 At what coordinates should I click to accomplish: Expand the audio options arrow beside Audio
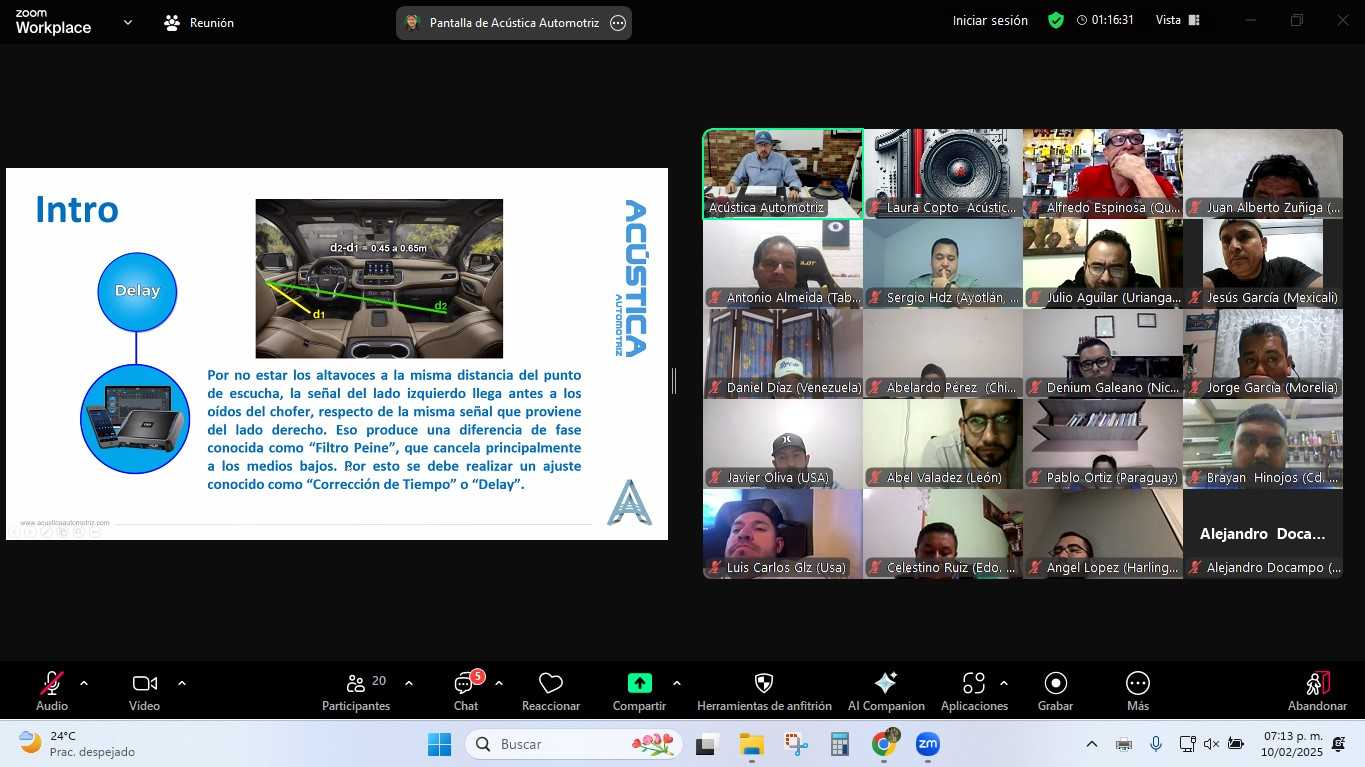tap(84, 683)
